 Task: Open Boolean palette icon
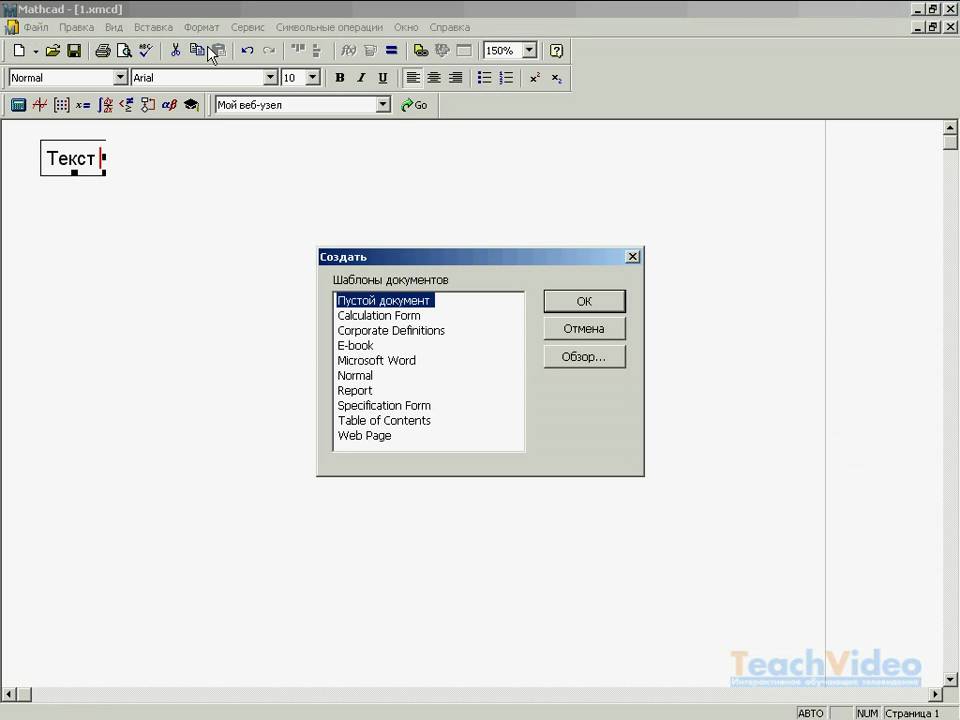126,105
